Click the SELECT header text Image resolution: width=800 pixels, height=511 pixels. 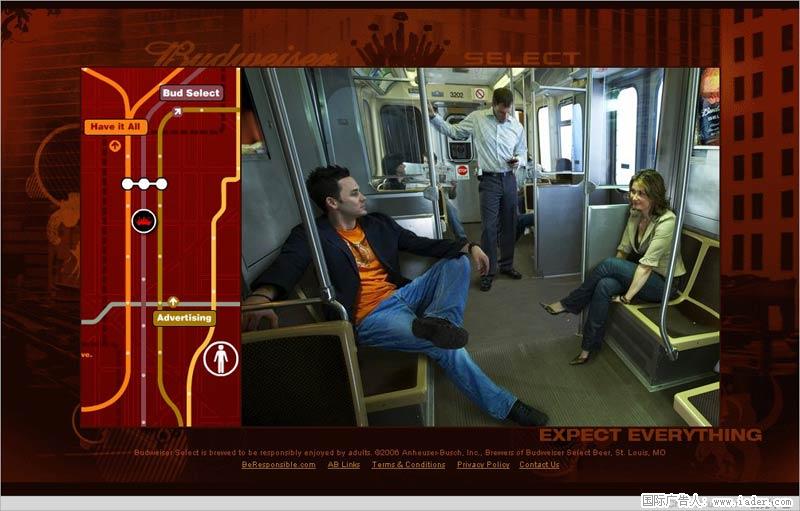522,59
